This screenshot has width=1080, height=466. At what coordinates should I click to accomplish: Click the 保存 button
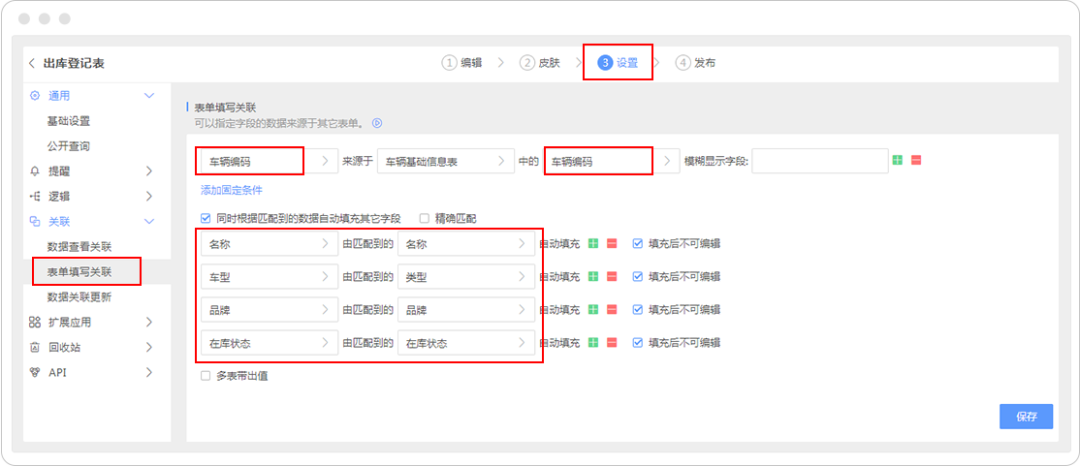click(1025, 416)
